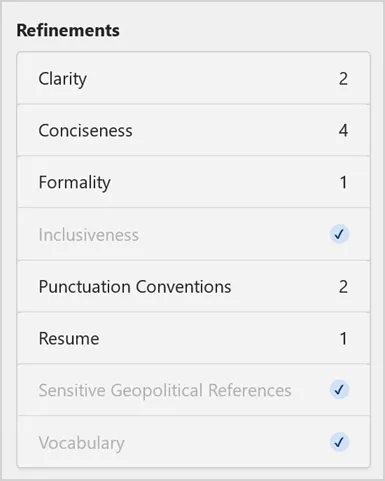Click the Inclusiveness label text
Image resolution: width=385 pixels, height=481 pixels.
89,235
